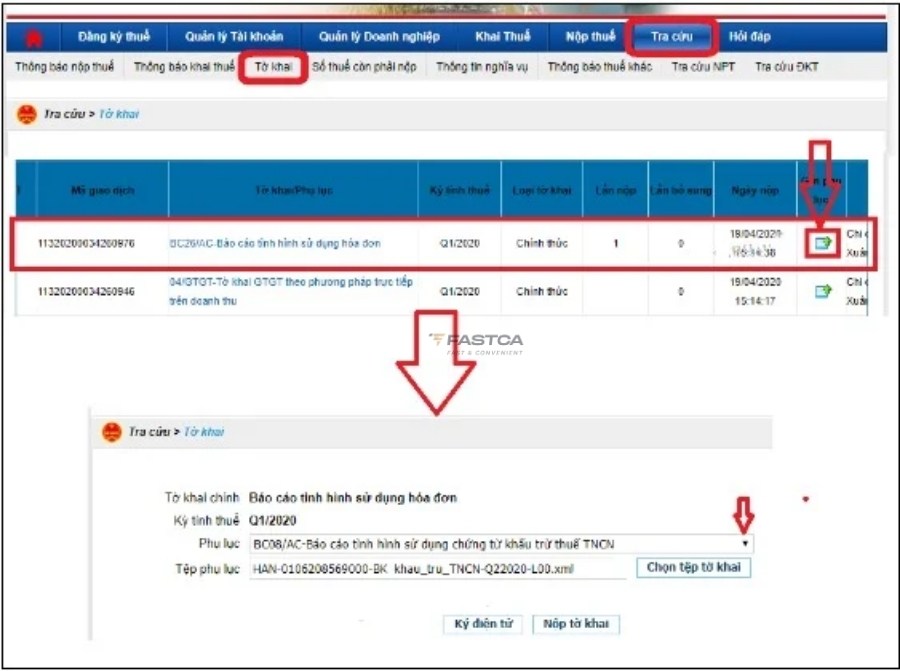Viewport: 900px width, 671px height.
Task: Open Quản lý Tài khoản menu
Action: [233, 37]
